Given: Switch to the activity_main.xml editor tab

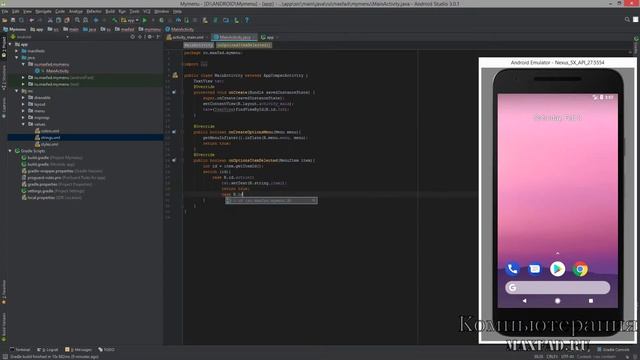Looking at the screenshot, I should pyautogui.click(x=188, y=37).
